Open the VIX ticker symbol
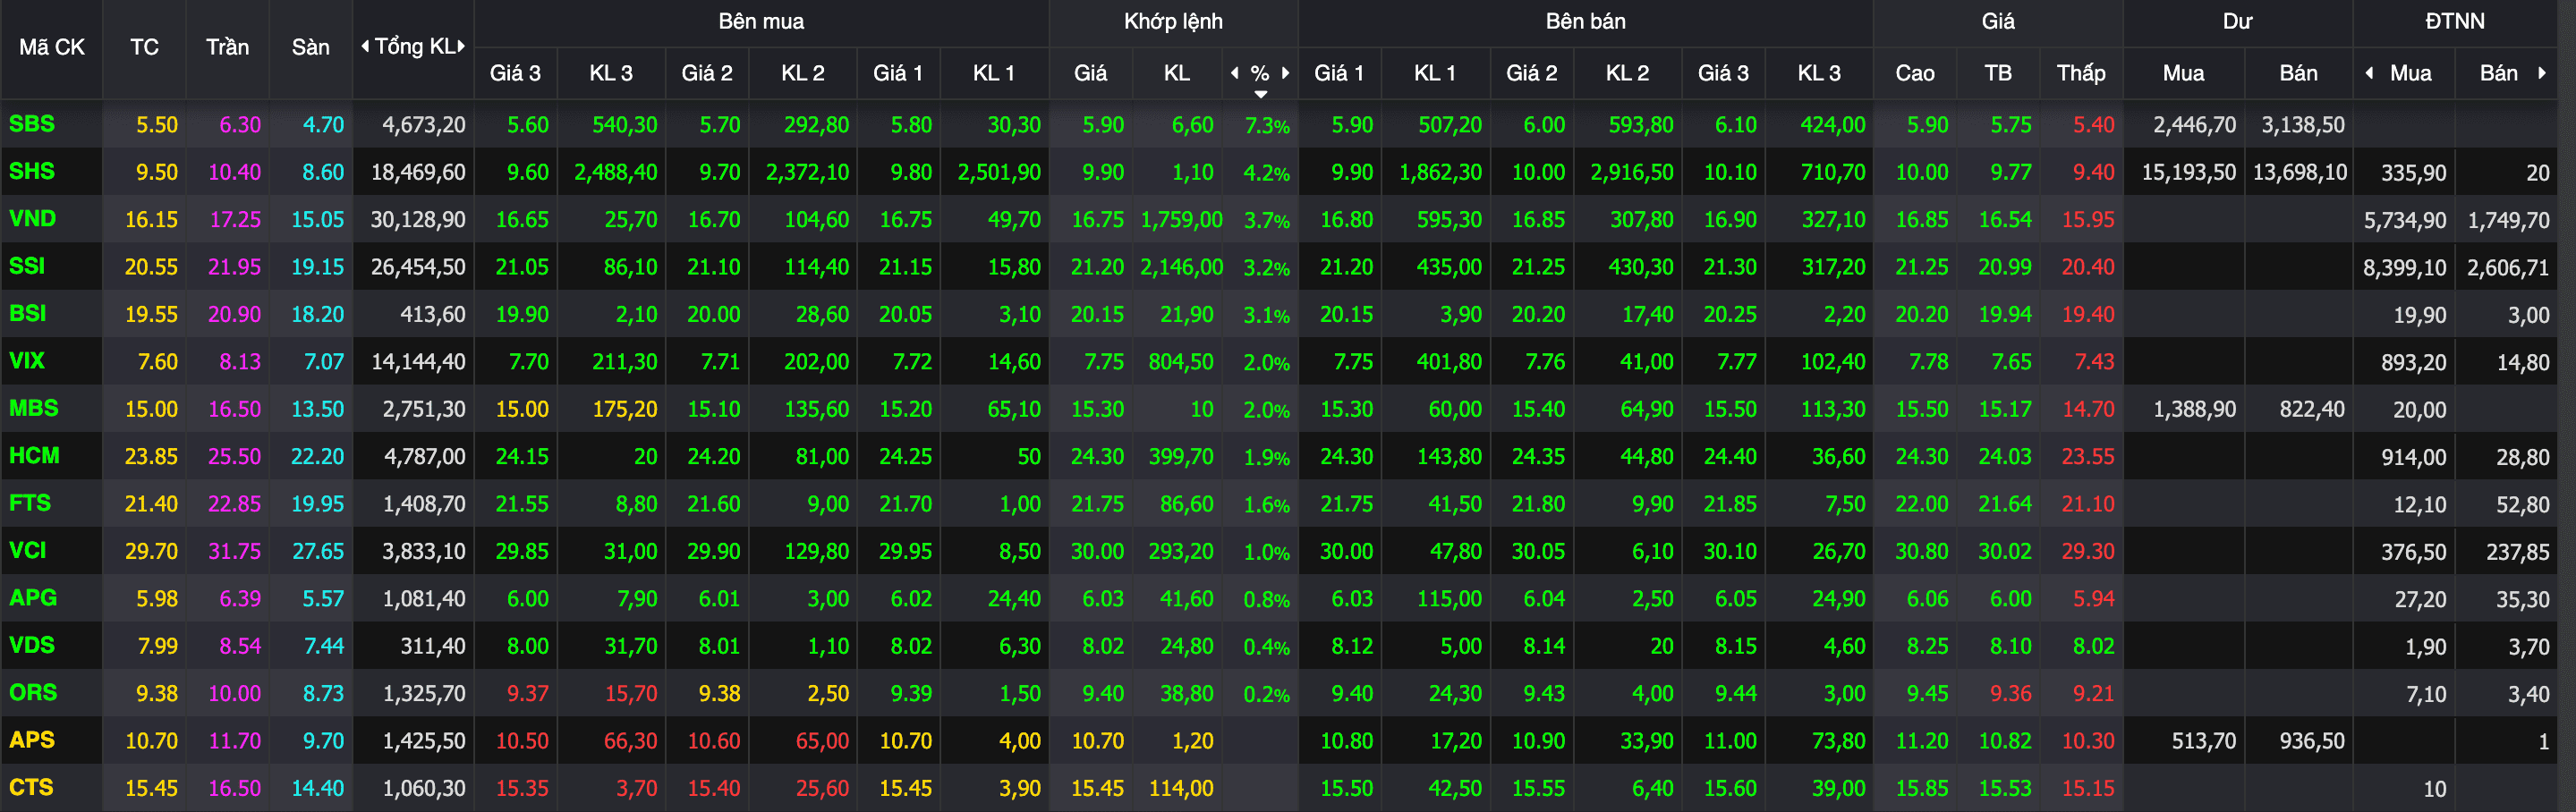The width and height of the screenshot is (2576, 812). point(27,360)
